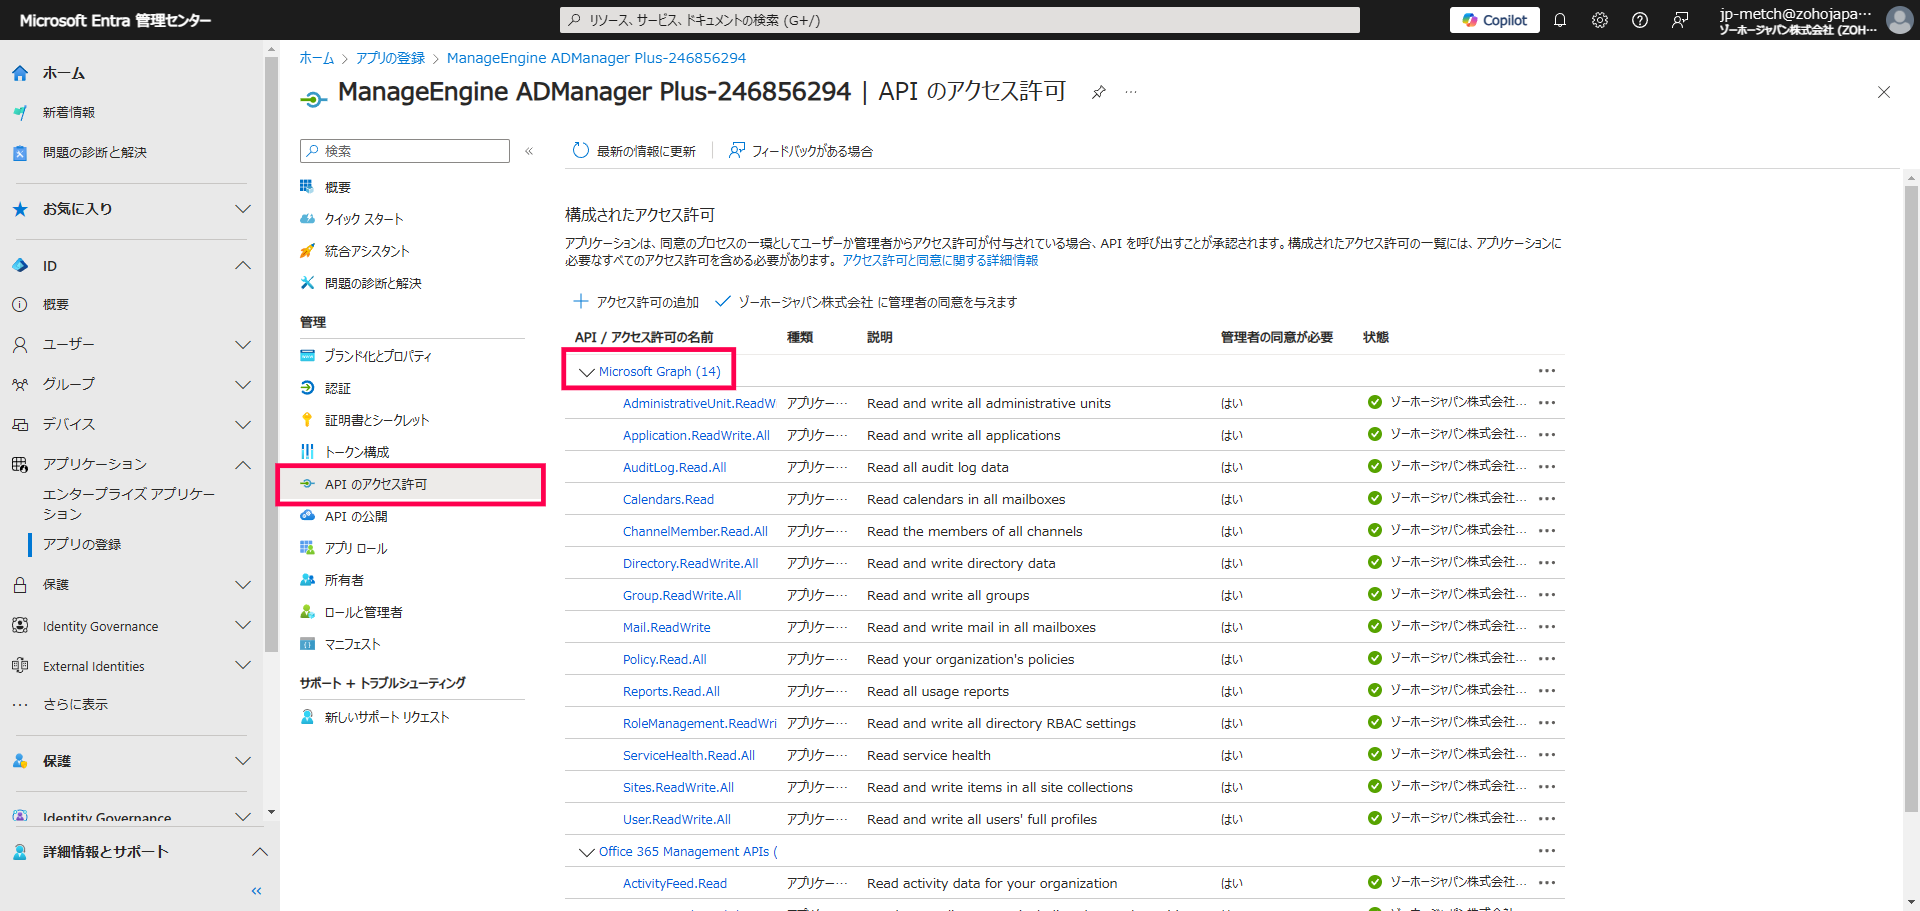Click the feedback person icon in header

click(x=1680, y=20)
